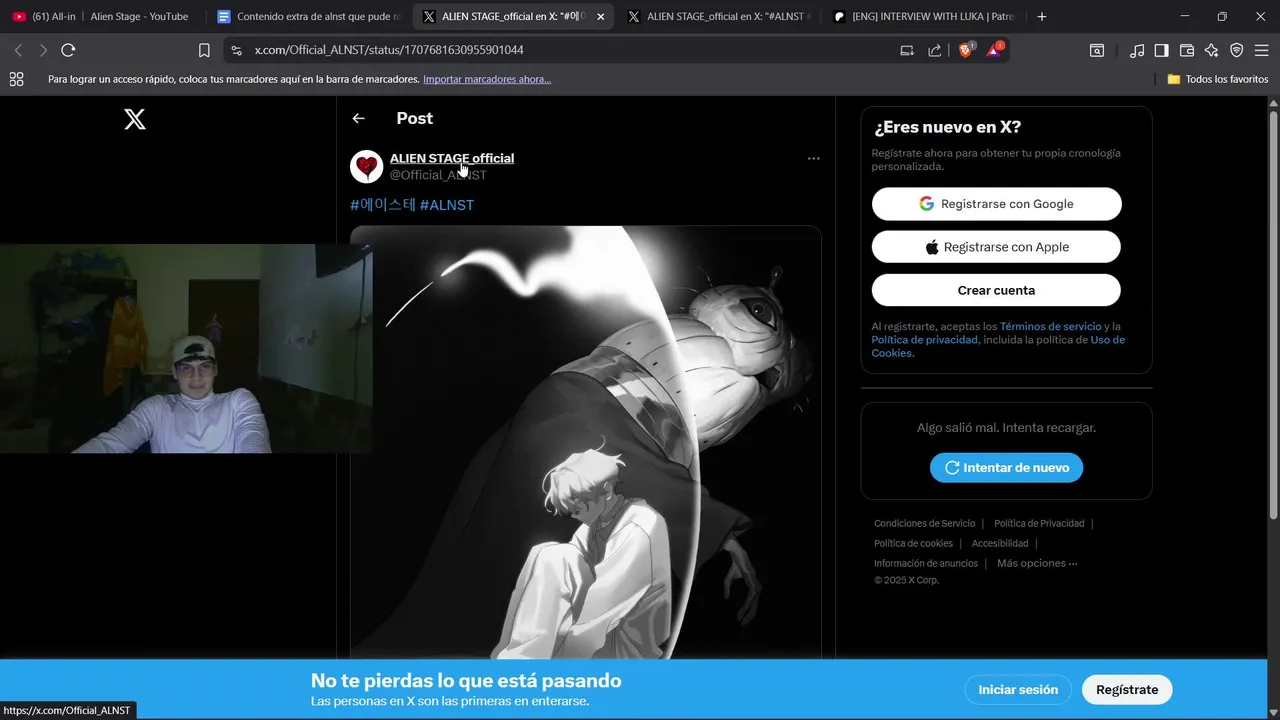The width and height of the screenshot is (1280, 720).
Task: Open Política de Privacidad footer link
Action: (1039, 523)
